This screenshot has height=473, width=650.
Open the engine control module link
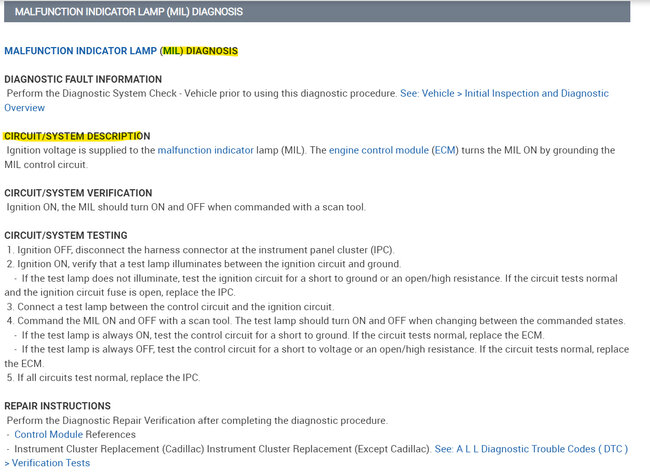pos(378,150)
